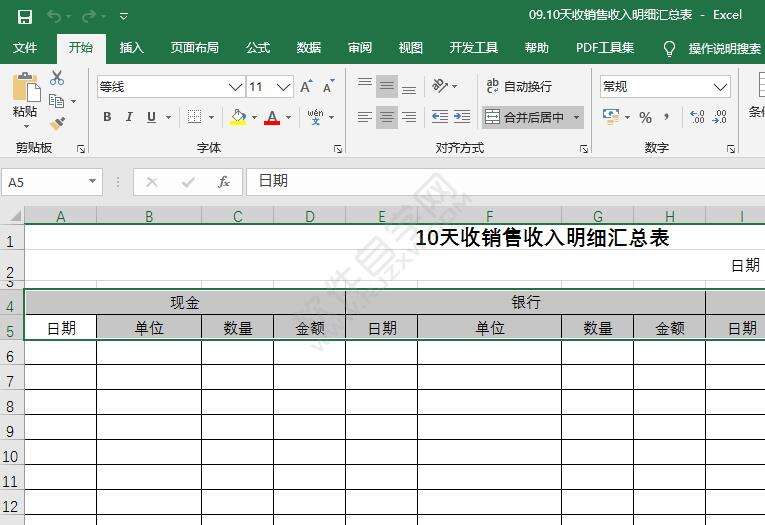Open the 对齐方式 dialog launcher
Image resolution: width=765 pixels, height=525 pixels.
[x=584, y=149]
